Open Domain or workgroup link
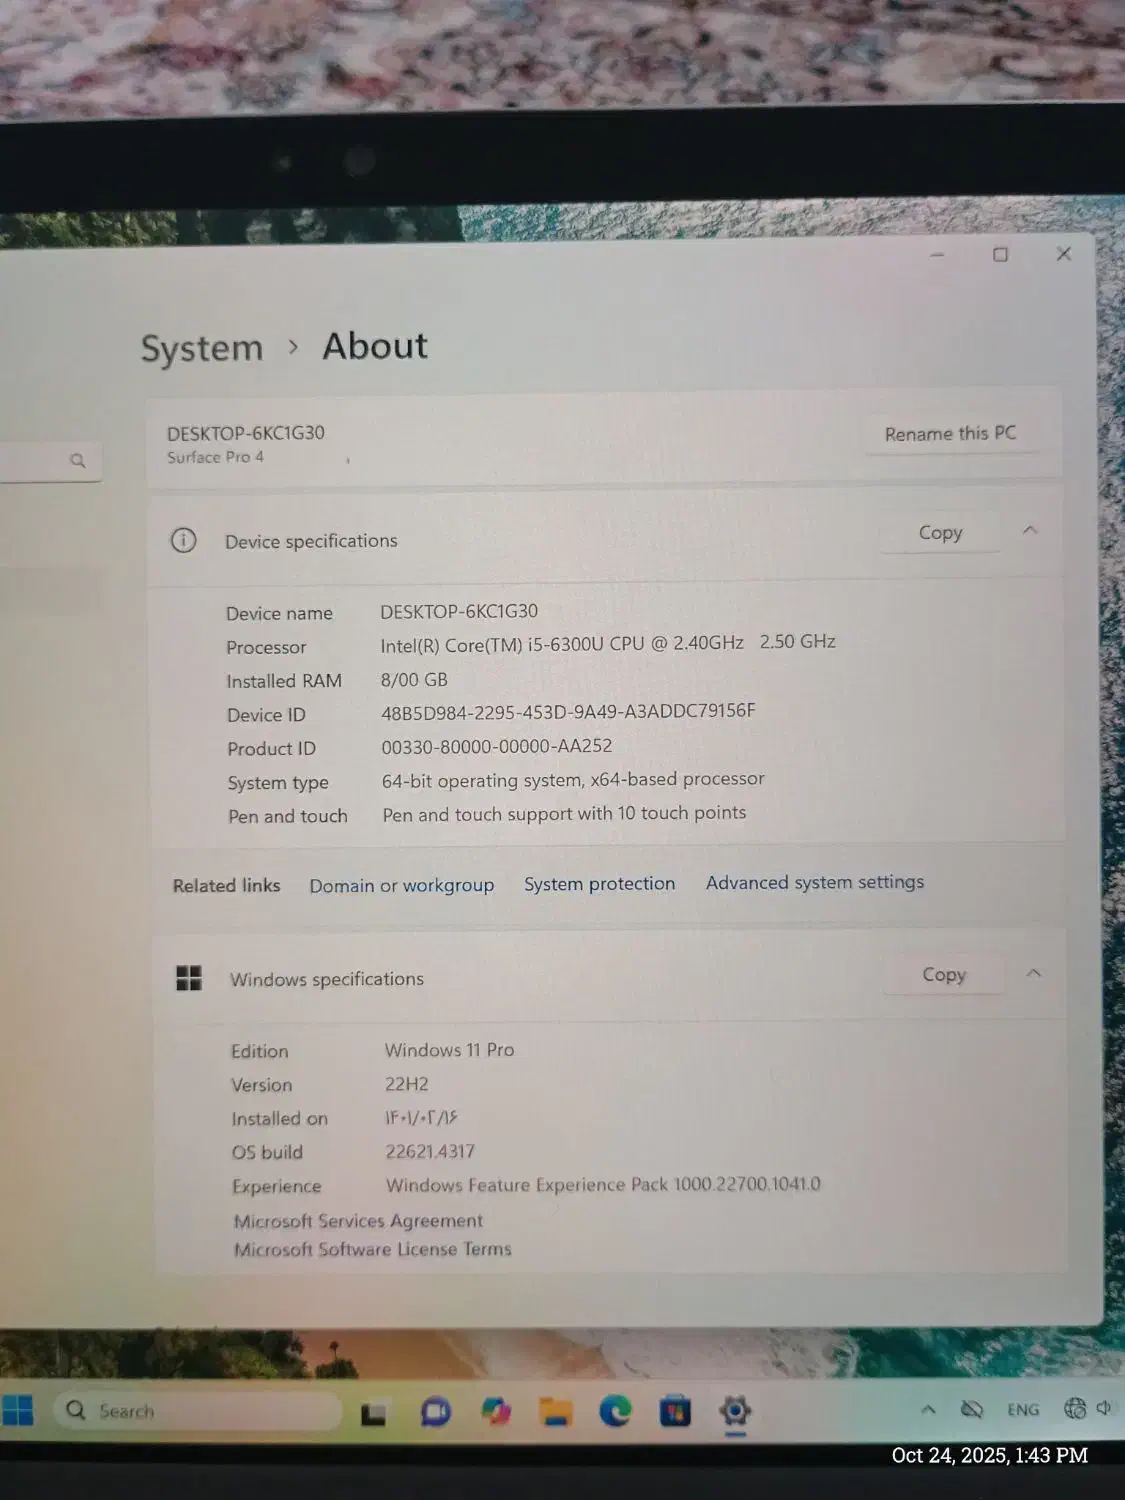 401,885
